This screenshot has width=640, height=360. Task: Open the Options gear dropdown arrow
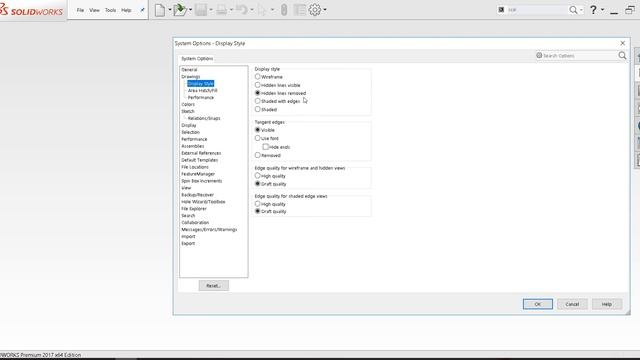pos(325,10)
